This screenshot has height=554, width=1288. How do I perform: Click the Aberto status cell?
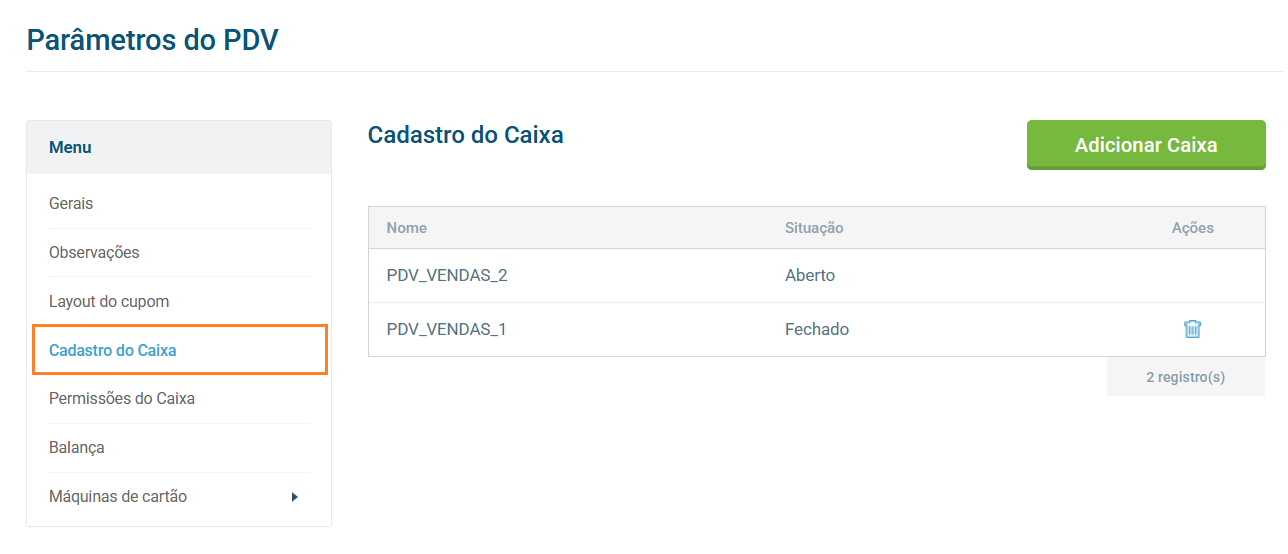(810, 275)
